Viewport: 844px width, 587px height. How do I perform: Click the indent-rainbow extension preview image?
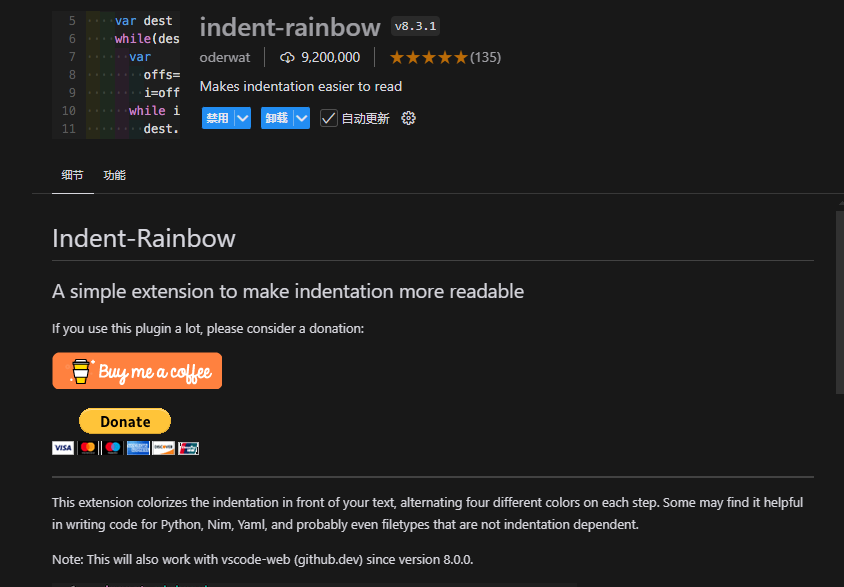pos(116,75)
